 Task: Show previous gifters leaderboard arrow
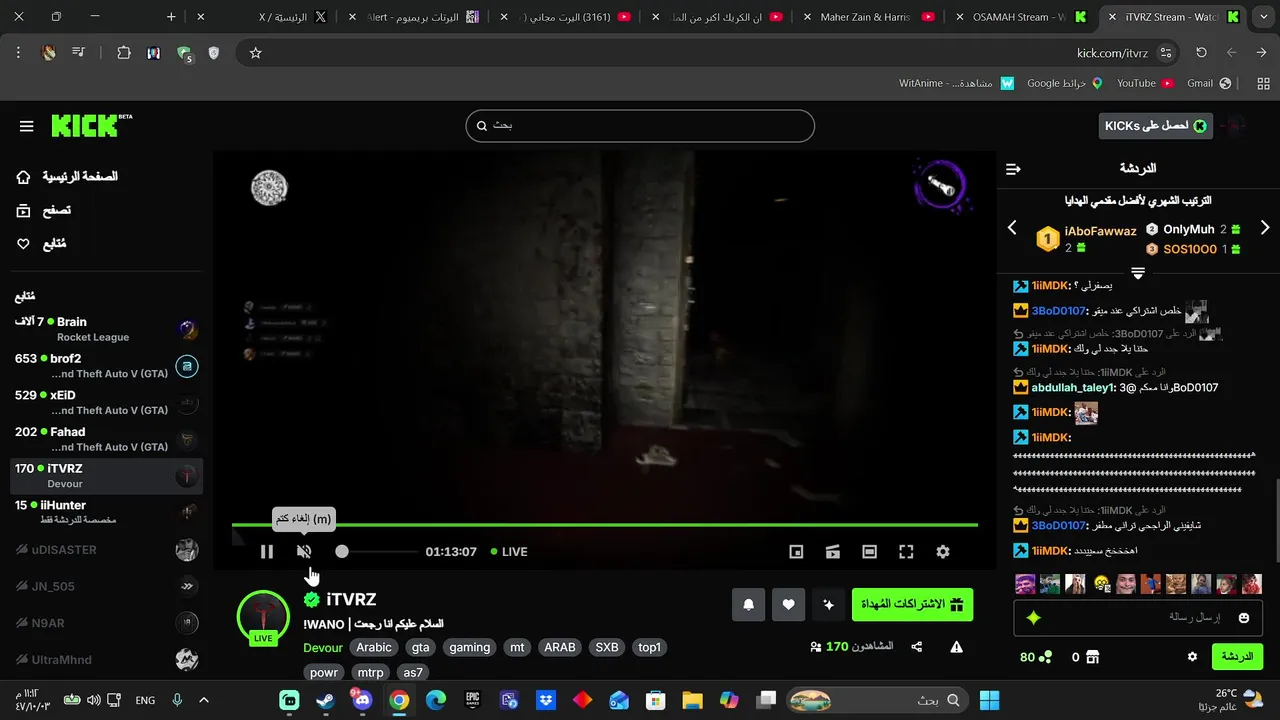[x=1012, y=228]
